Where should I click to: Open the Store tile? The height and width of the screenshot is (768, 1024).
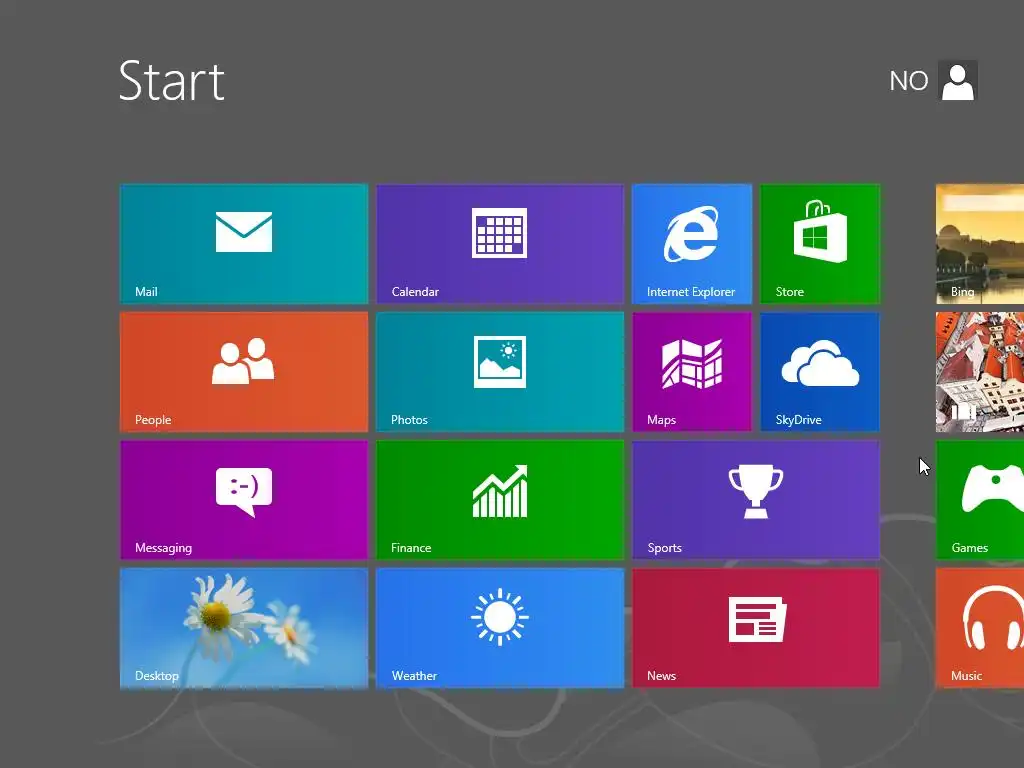click(x=820, y=244)
